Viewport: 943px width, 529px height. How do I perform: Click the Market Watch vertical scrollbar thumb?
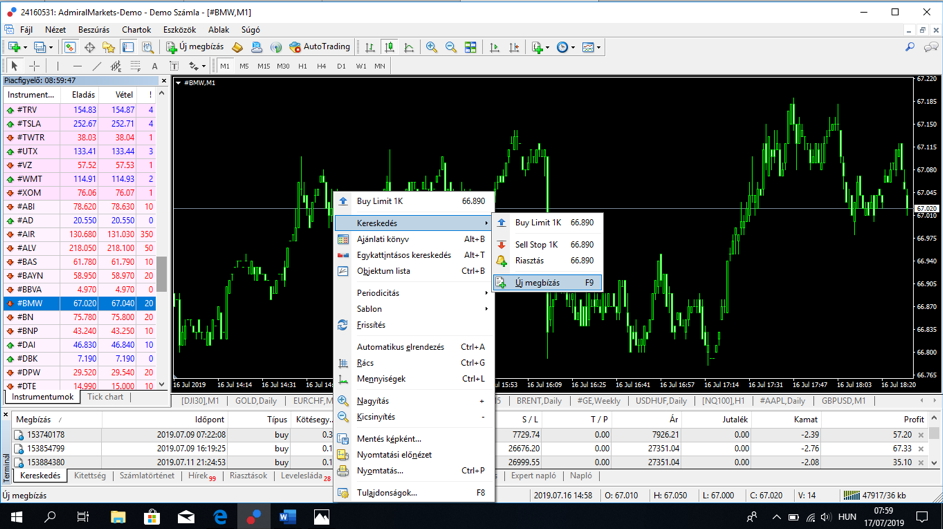point(161,274)
